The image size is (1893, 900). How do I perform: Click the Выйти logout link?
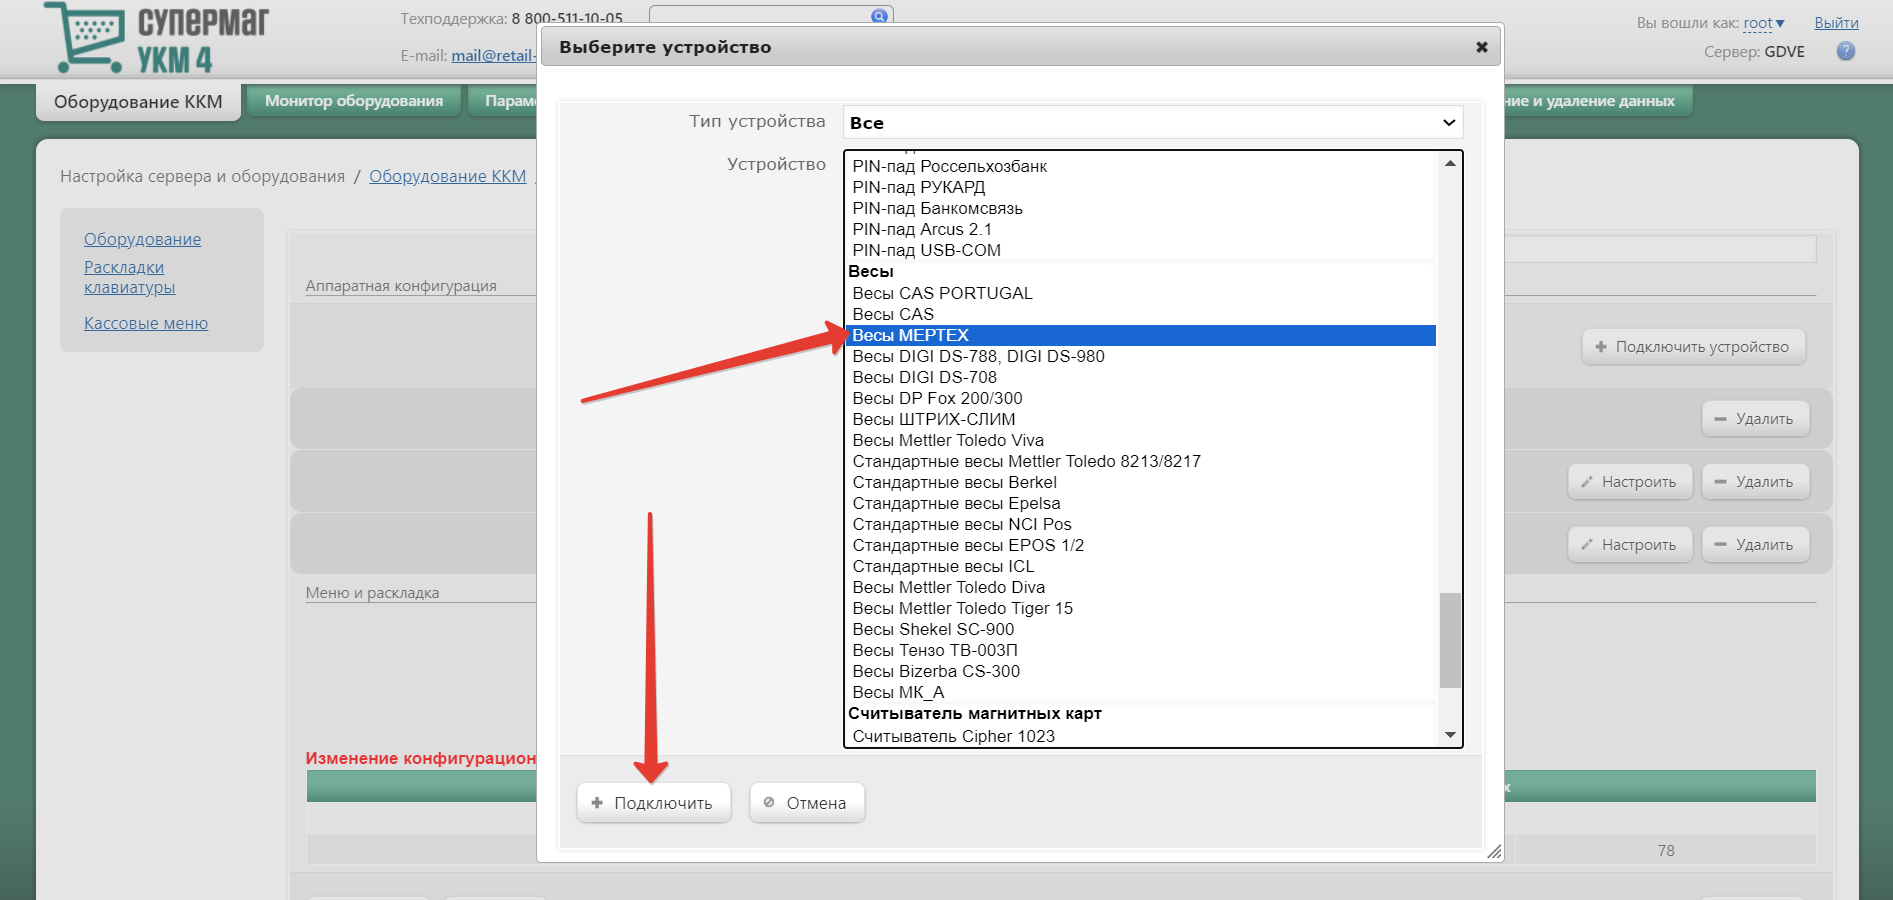pos(1836,23)
